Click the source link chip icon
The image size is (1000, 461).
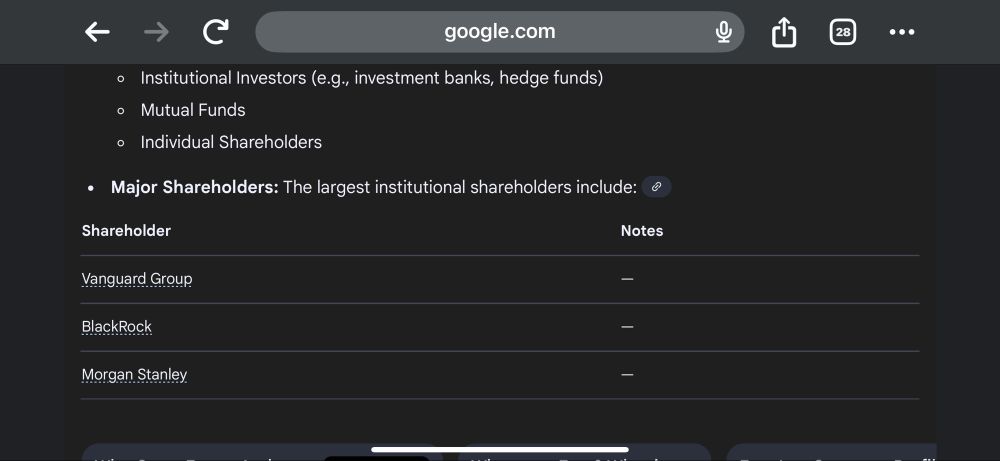tap(656, 187)
